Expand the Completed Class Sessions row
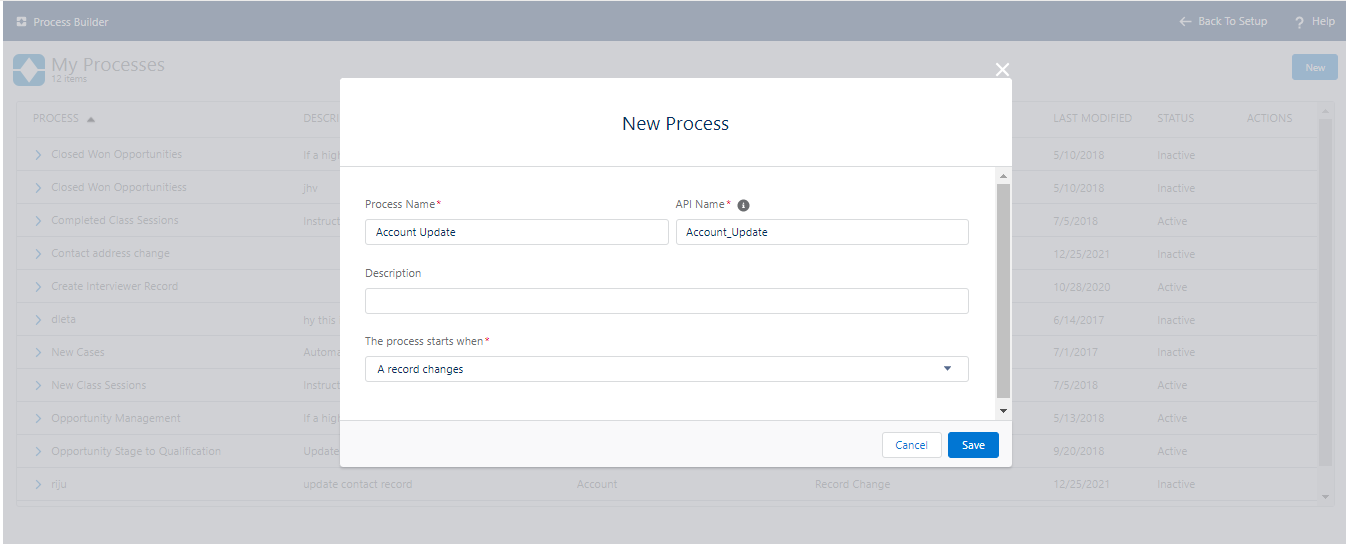This screenshot has width=1346, height=544. (x=39, y=221)
